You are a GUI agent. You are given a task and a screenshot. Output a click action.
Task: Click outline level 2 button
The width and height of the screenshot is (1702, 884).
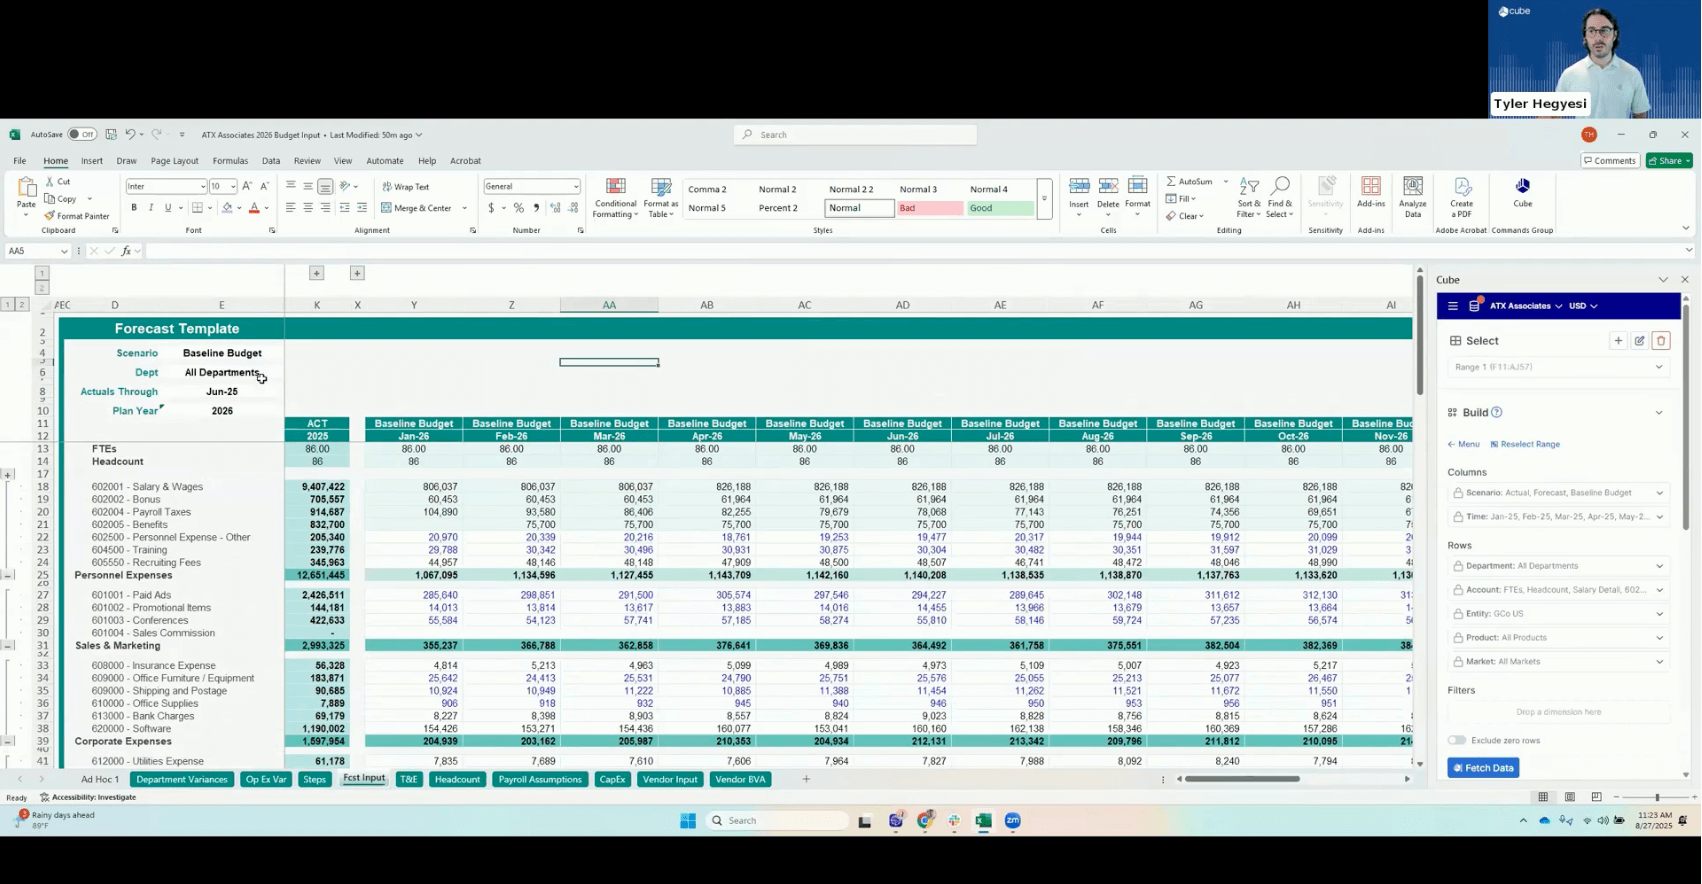click(22, 305)
